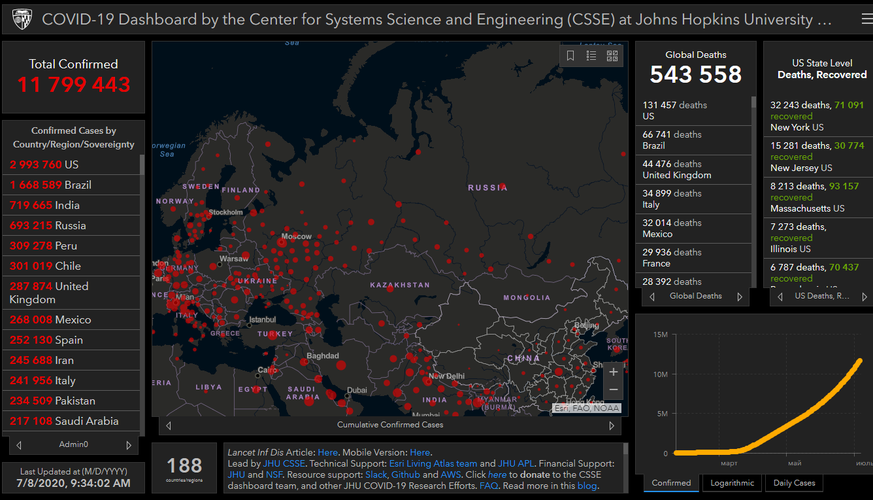Open the map bookmarks icon
This screenshot has width=873, height=500.
(x=571, y=56)
